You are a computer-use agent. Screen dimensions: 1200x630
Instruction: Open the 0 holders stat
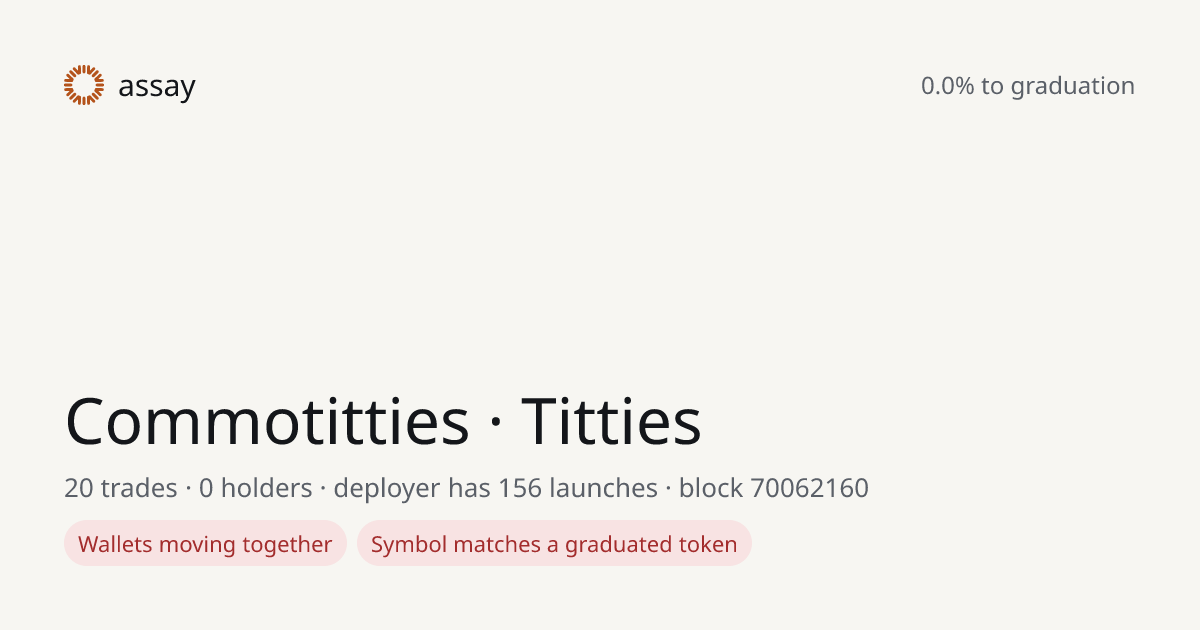(x=256, y=488)
